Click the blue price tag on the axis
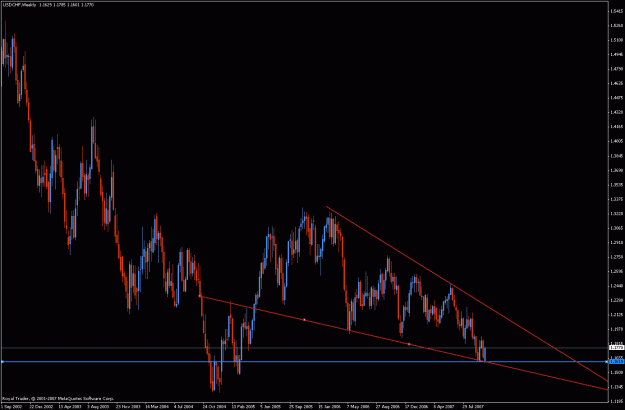The height and width of the screenshot is (410, 625). coord(617,362)
